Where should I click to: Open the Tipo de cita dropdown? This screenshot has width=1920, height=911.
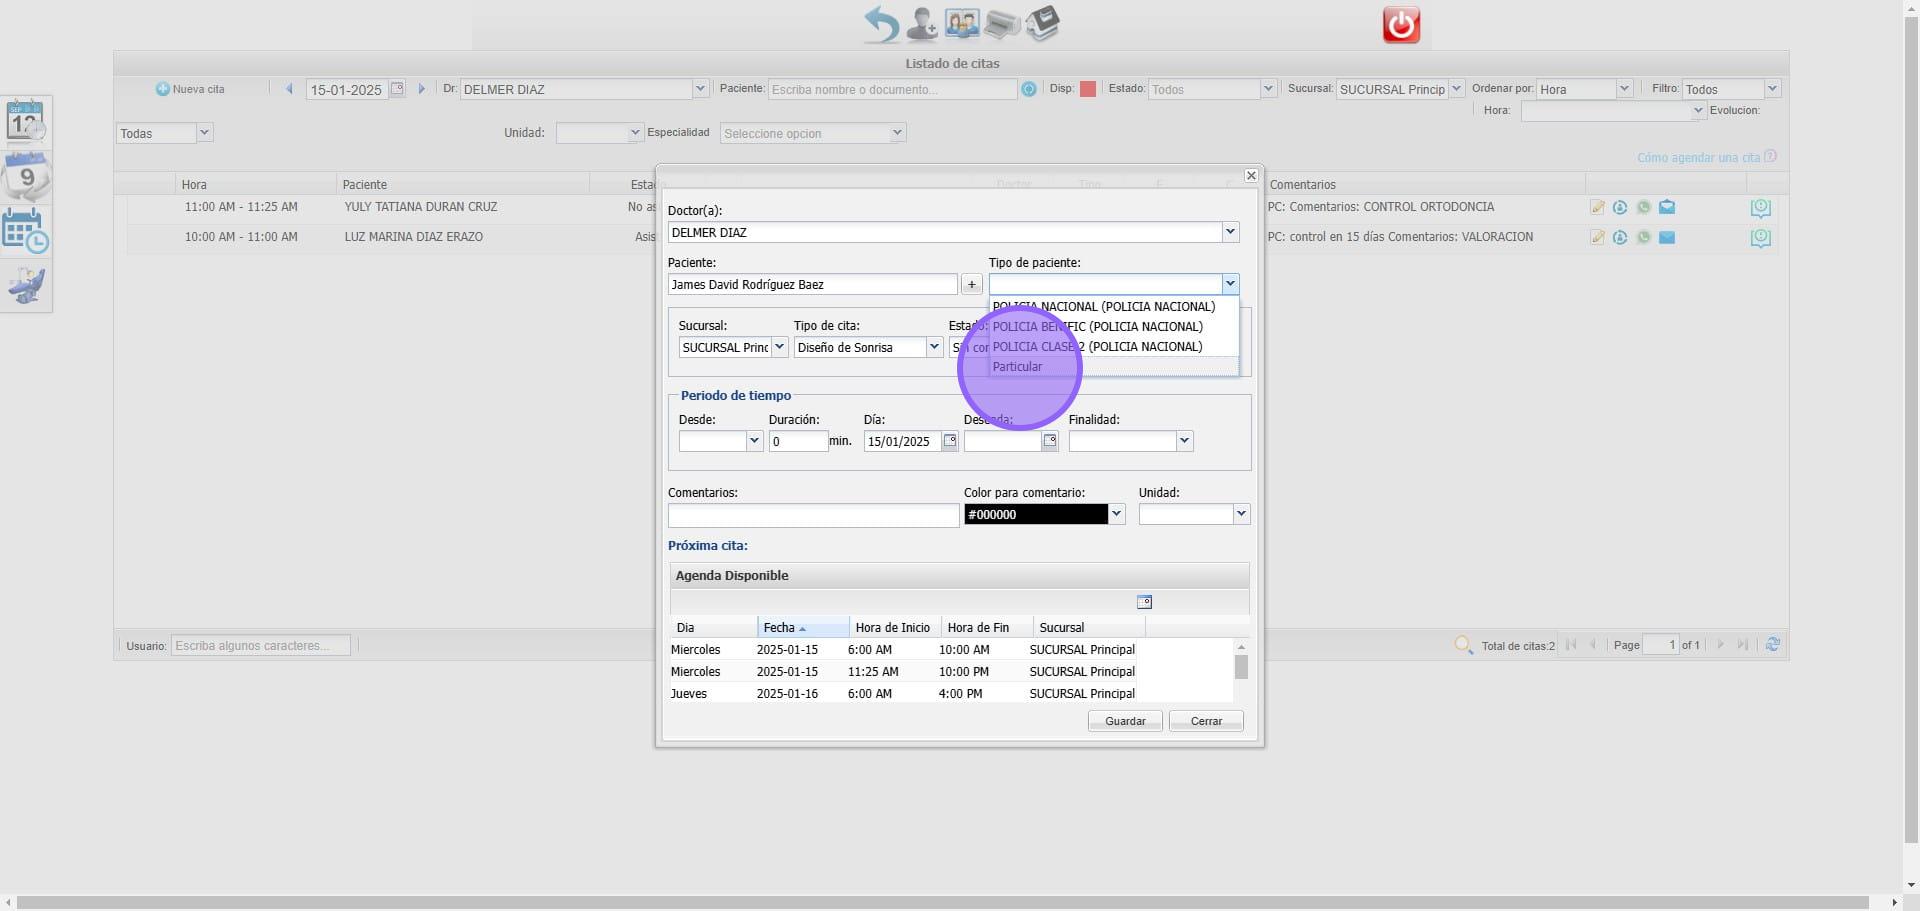click(x=934, y=347)
